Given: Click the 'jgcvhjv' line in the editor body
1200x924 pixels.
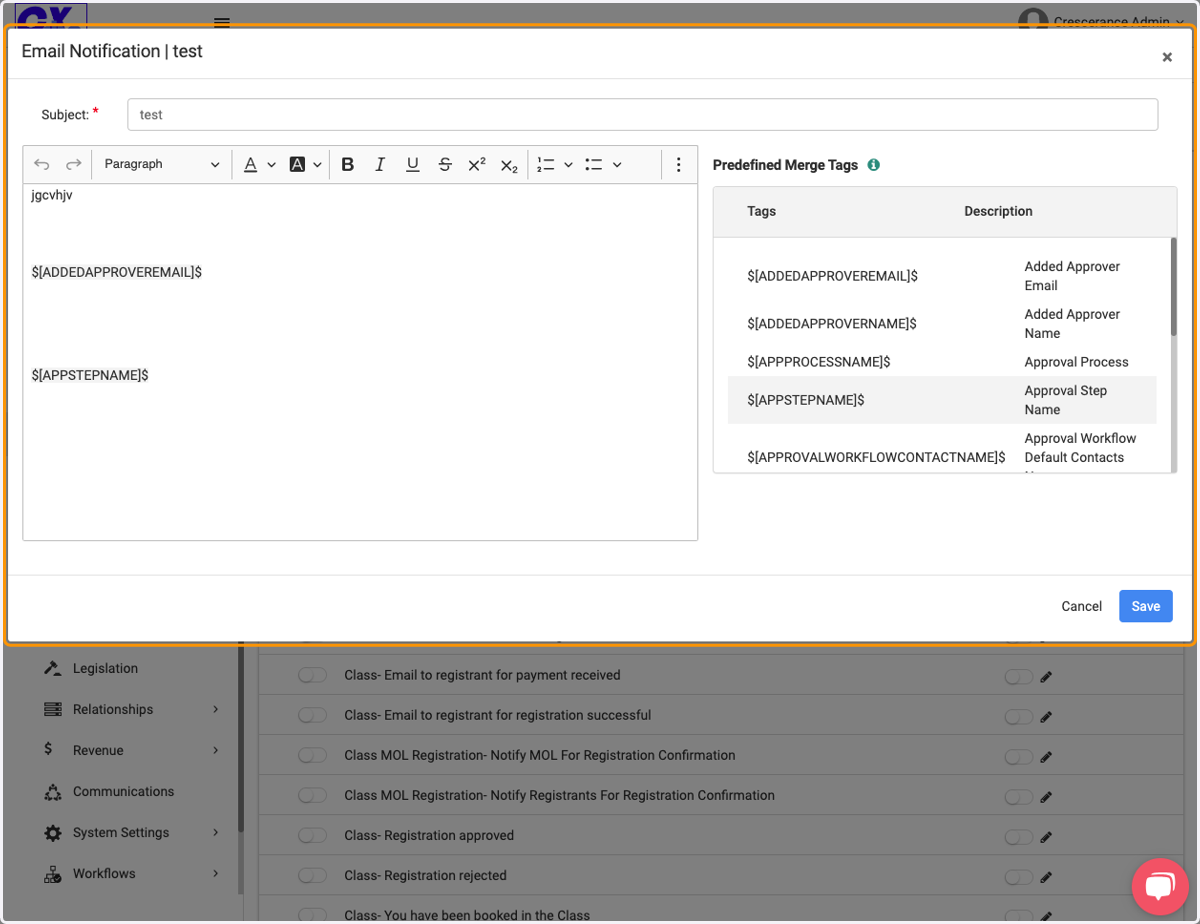Looking at the screenshot, I should point(52,195).
